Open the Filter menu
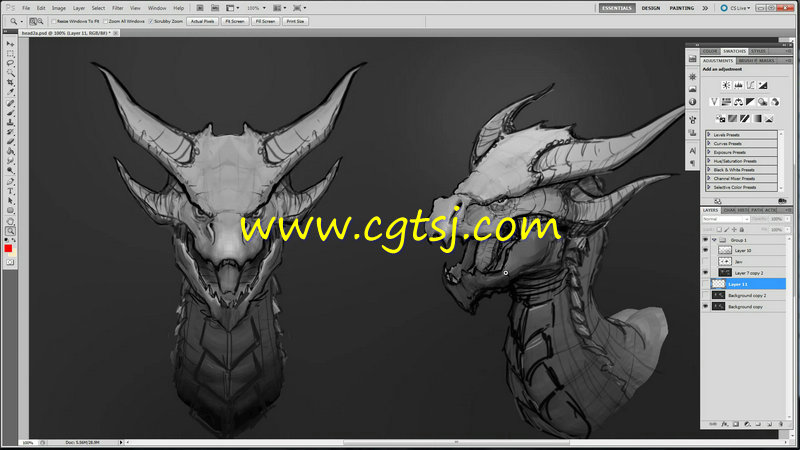Screen dimensions: 800x450 [x=117, y=8]
